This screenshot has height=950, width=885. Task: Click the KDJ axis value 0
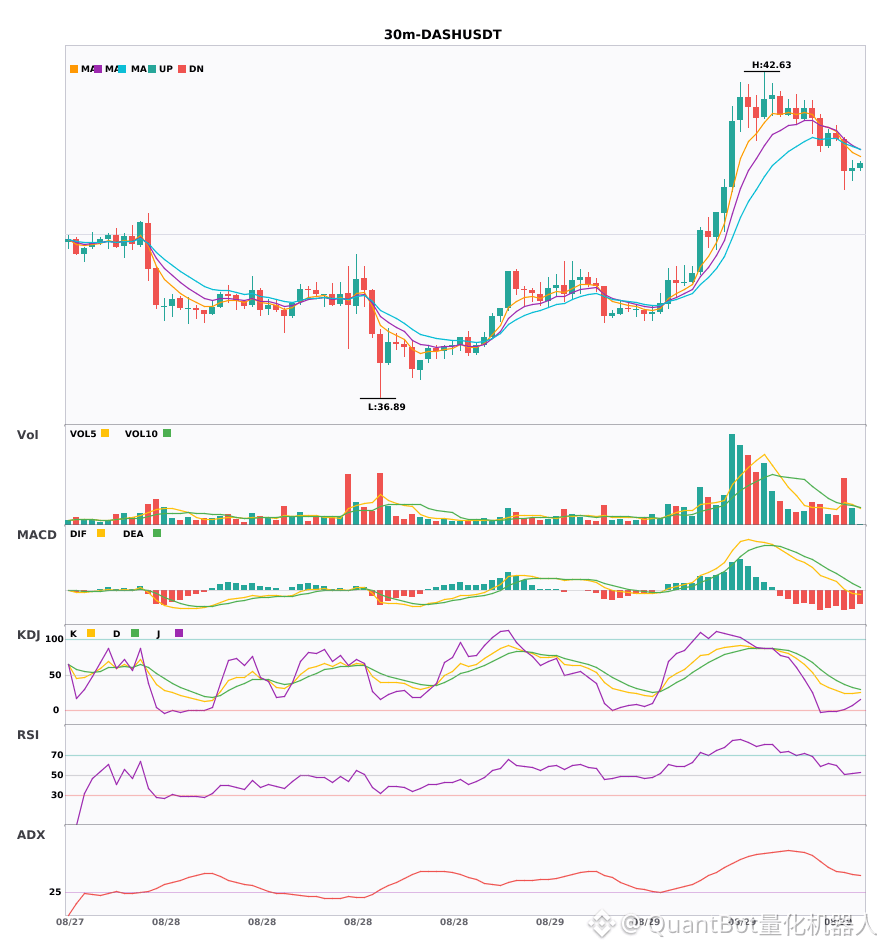[x=56, y=710]
